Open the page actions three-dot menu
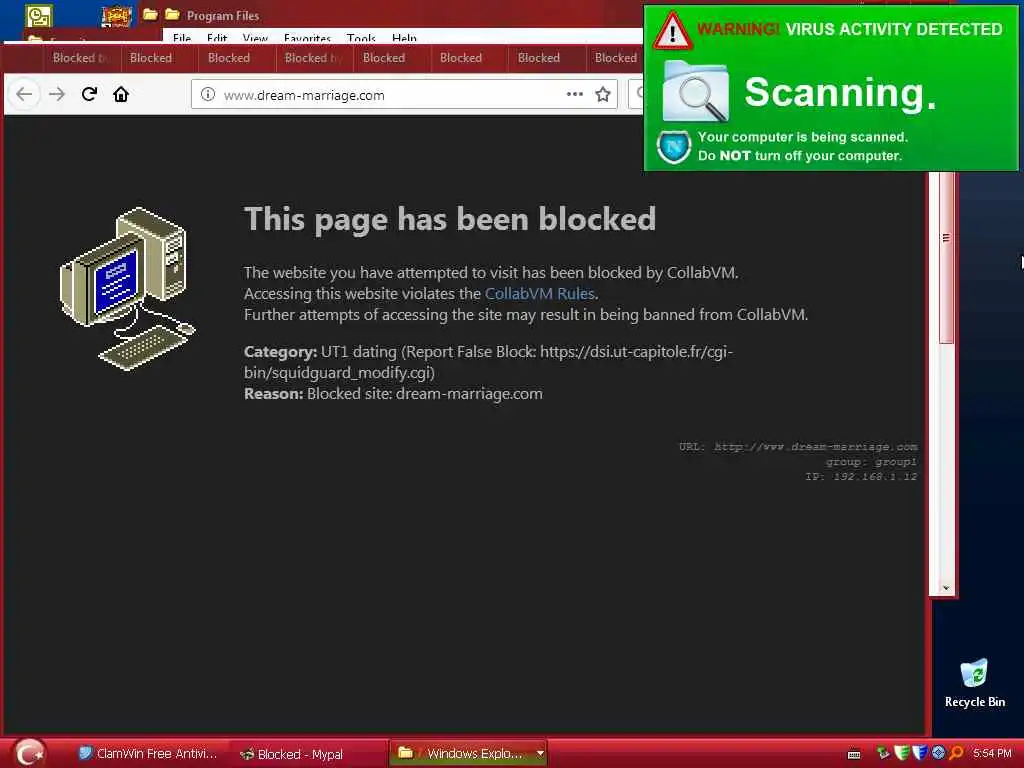Screen dimensions: 1024x768 (x=575, y=94)
